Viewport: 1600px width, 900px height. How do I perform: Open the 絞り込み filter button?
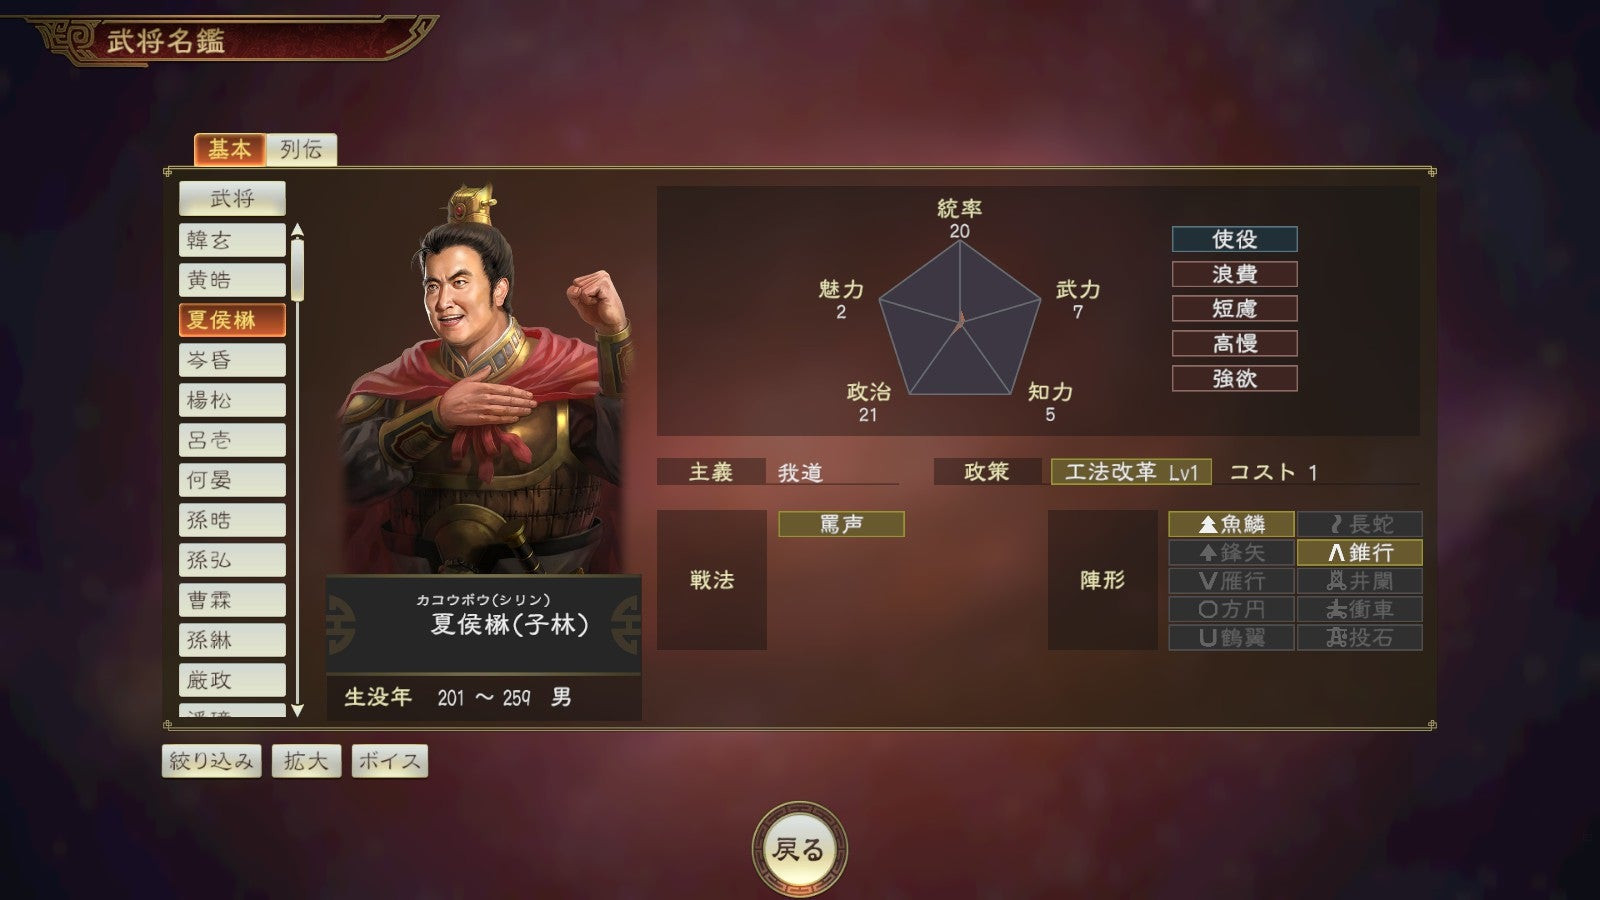point(212,761)
